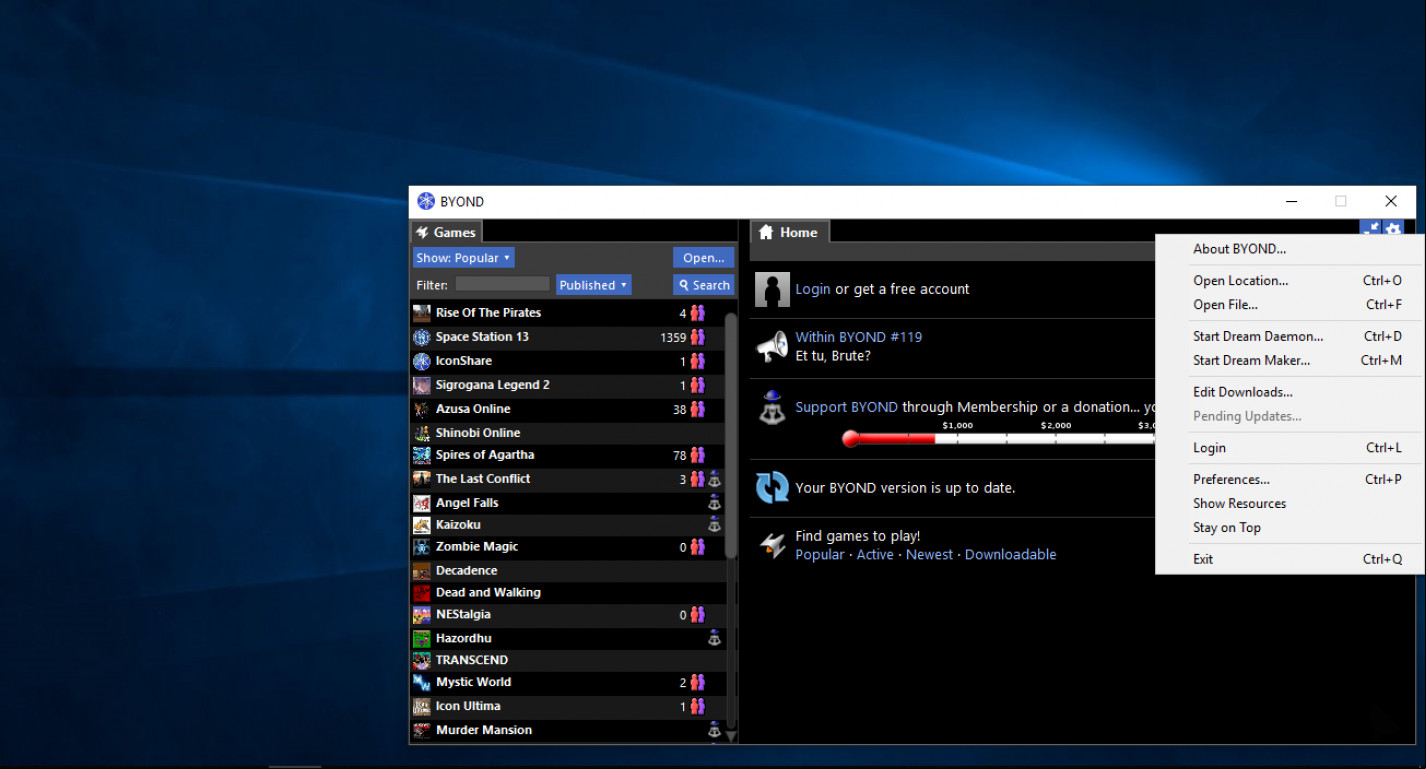Click the players icon on Space Station 13 row
The height and width of the screenshot is (769, 1426).
(697, 337)
